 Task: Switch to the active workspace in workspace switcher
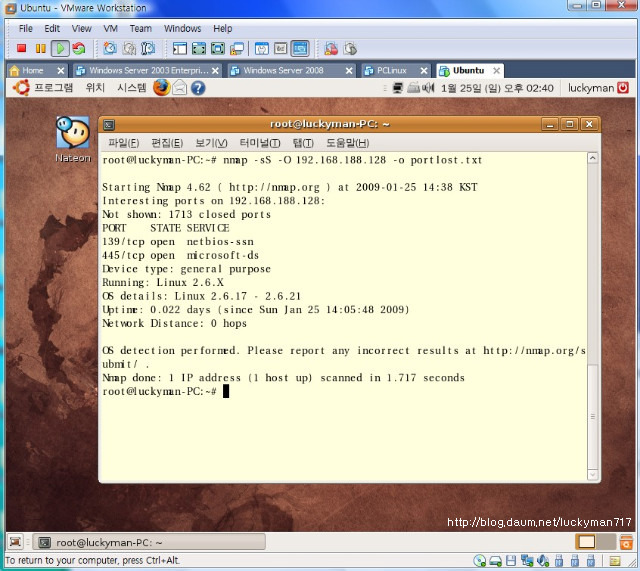tap(587, 542)
